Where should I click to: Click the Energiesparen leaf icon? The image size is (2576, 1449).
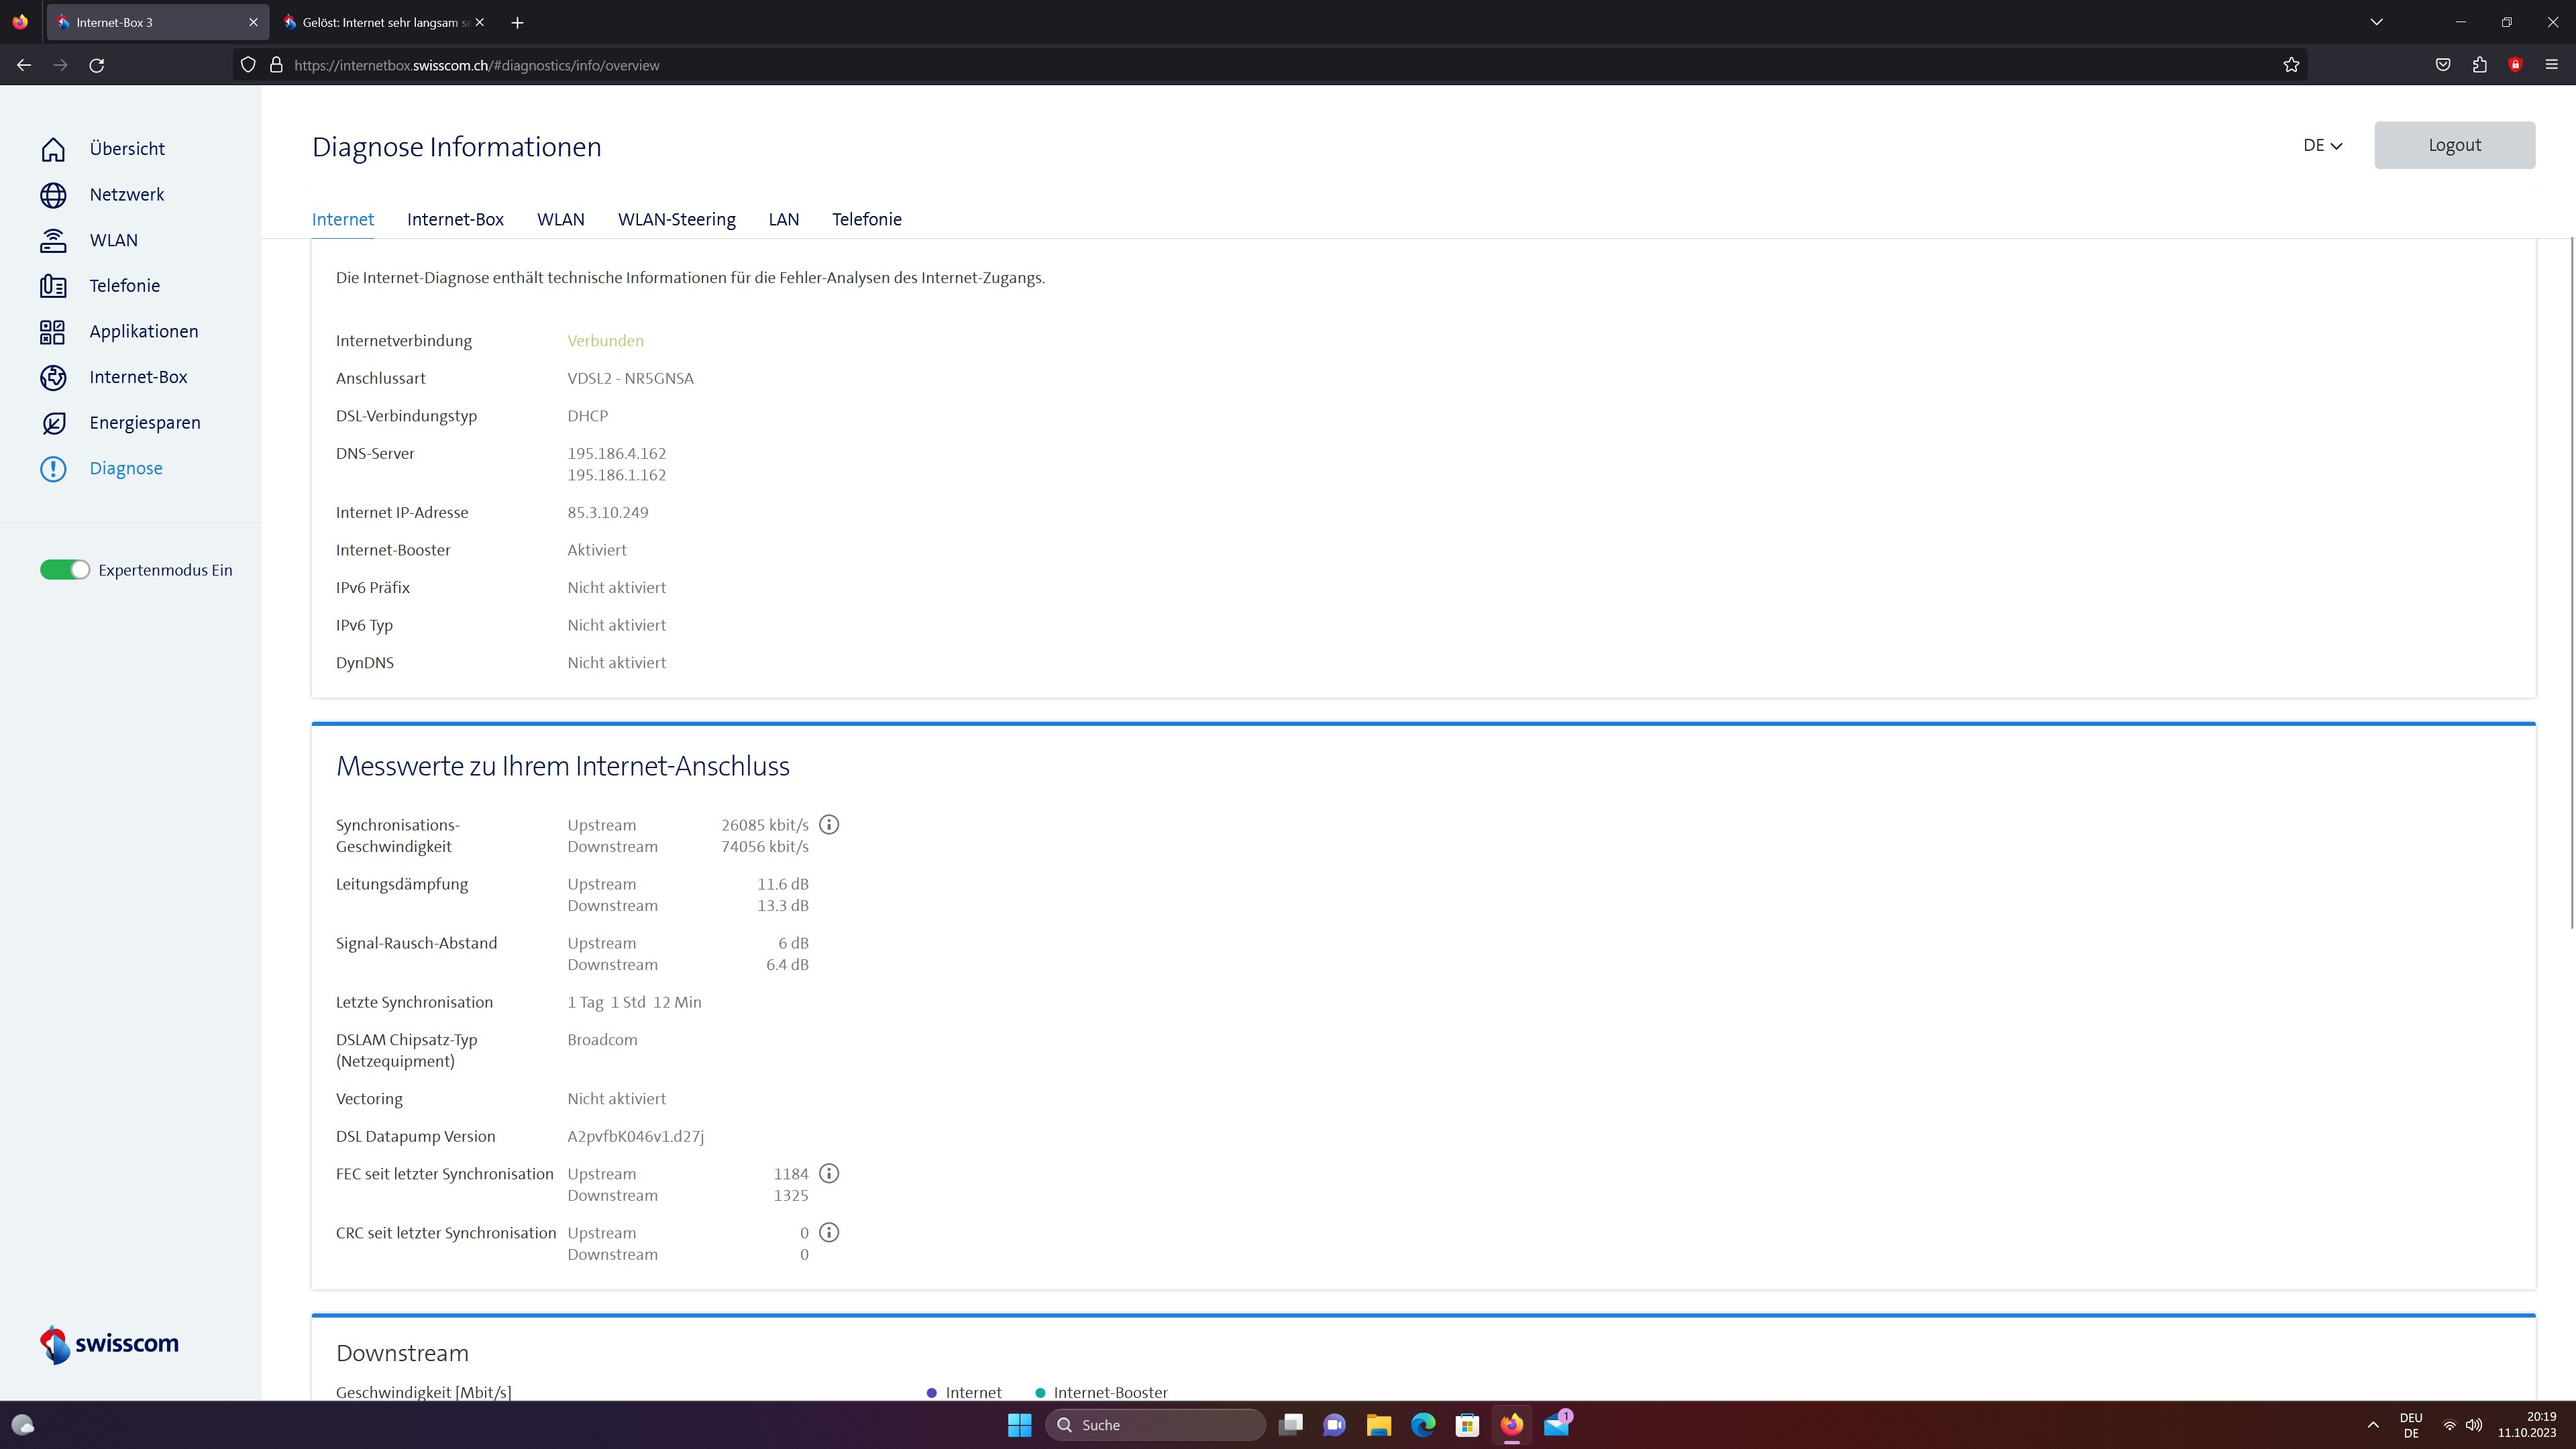[53, 423]
